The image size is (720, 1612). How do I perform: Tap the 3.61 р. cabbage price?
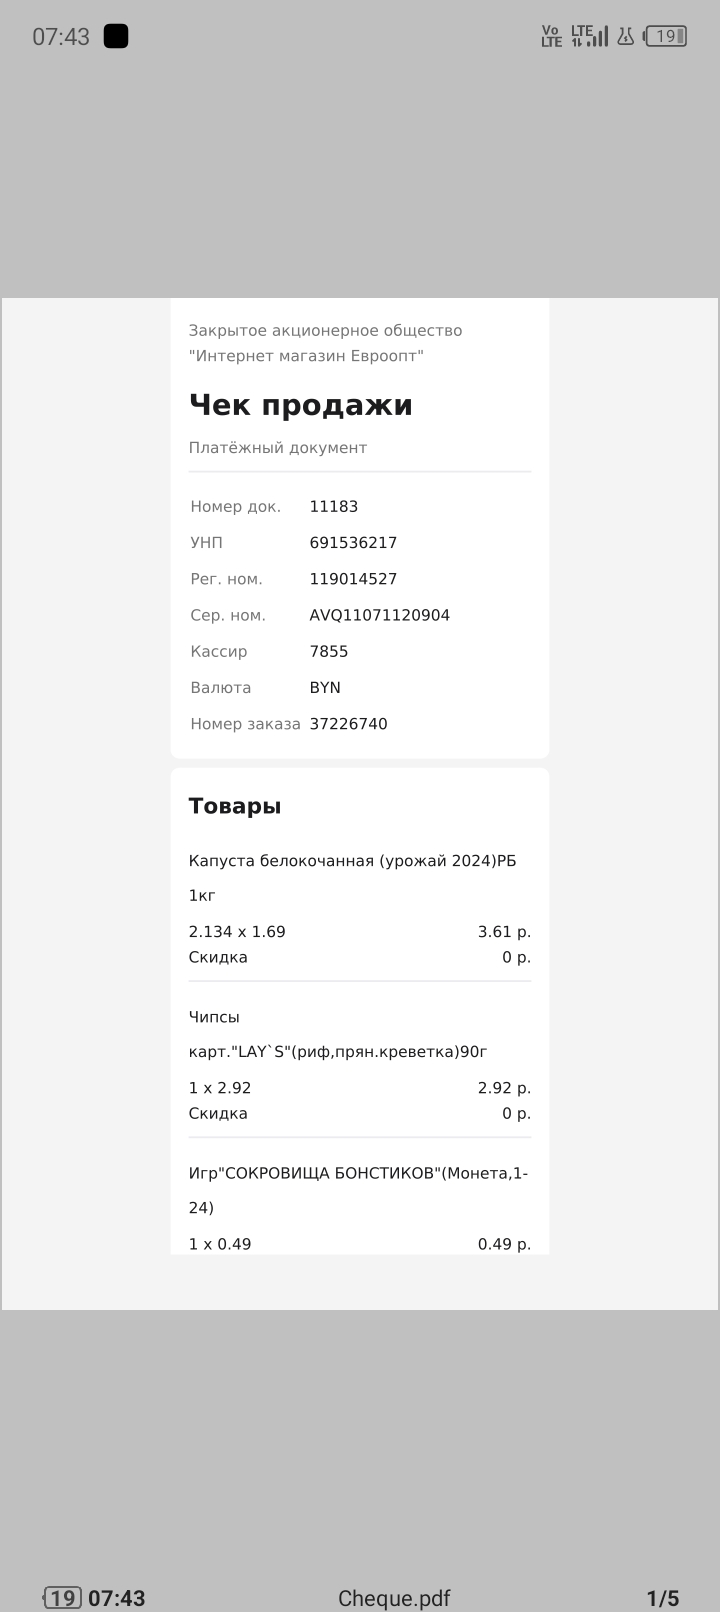click(504, 932)
